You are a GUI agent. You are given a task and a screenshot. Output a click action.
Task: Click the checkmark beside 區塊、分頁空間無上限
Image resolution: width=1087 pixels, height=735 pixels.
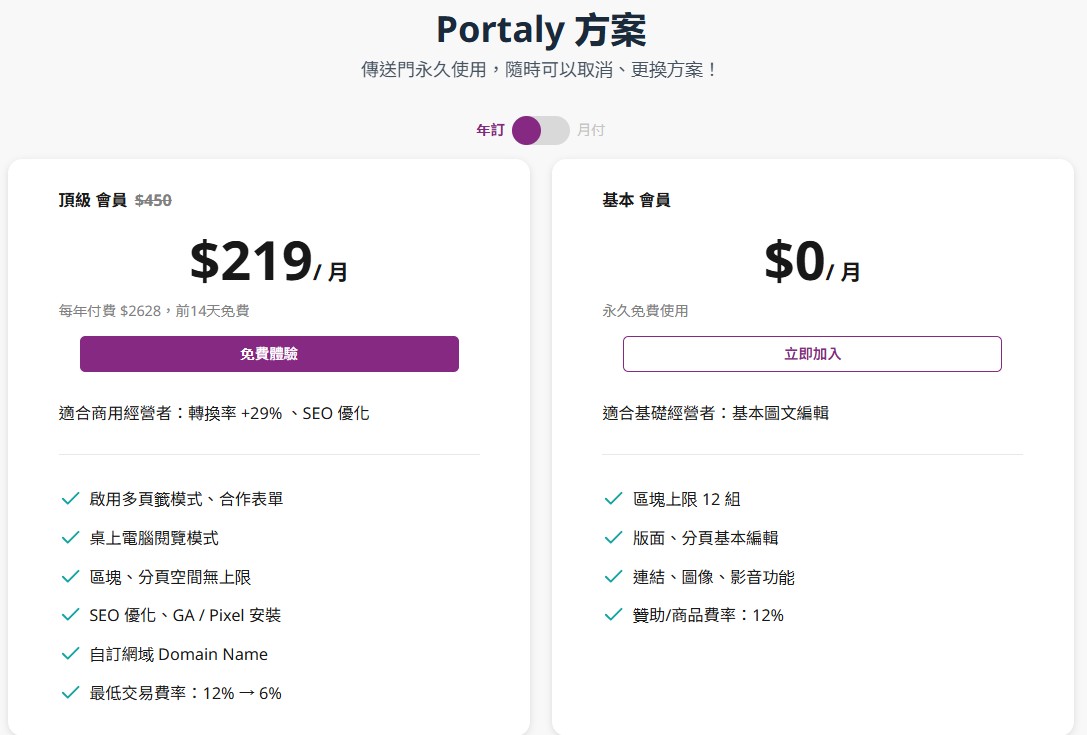tap(69, 576)
